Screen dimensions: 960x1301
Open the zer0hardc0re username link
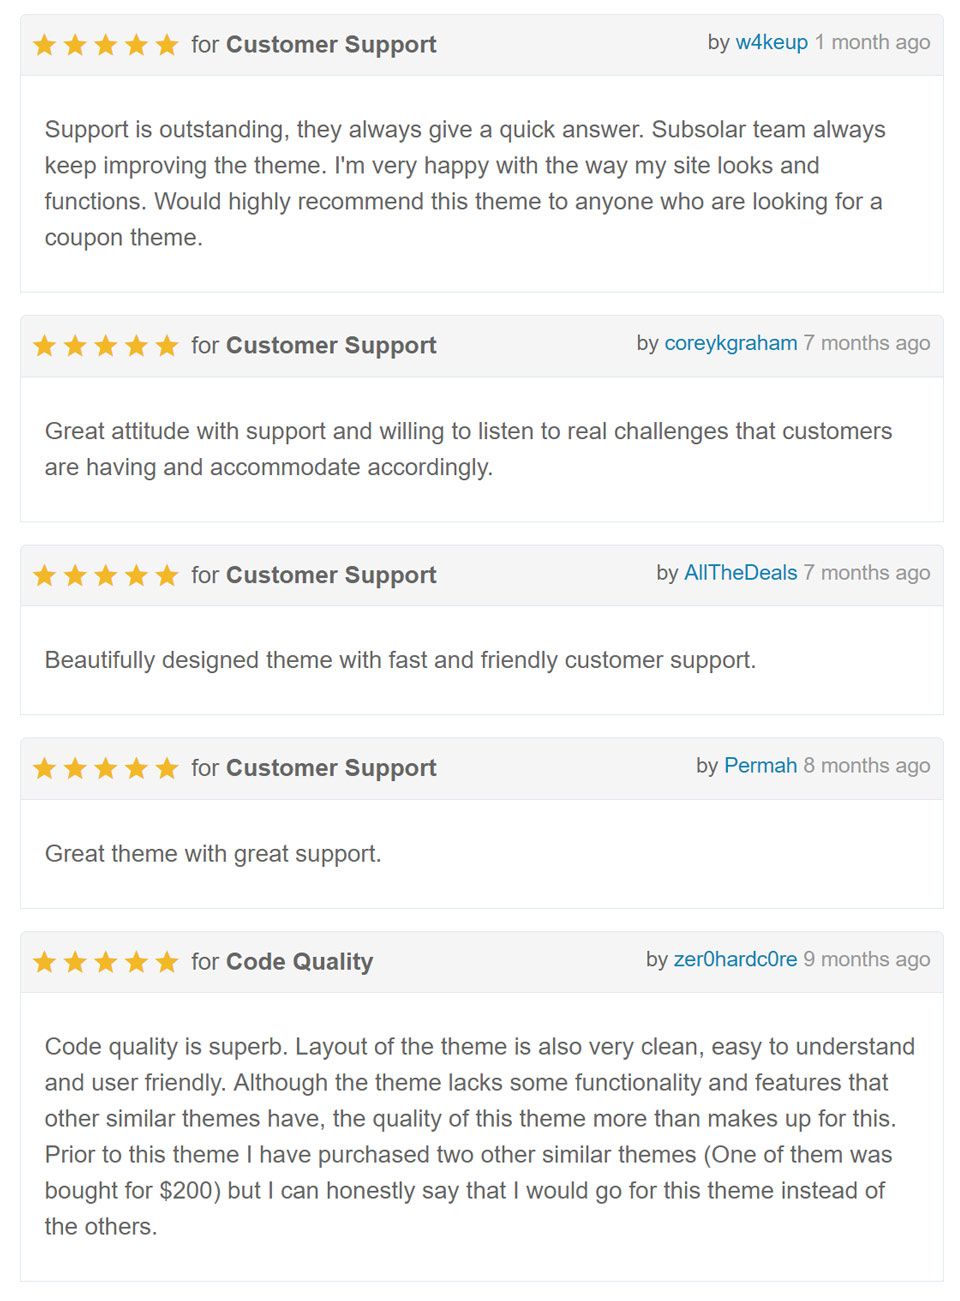[x=735, y=960]
